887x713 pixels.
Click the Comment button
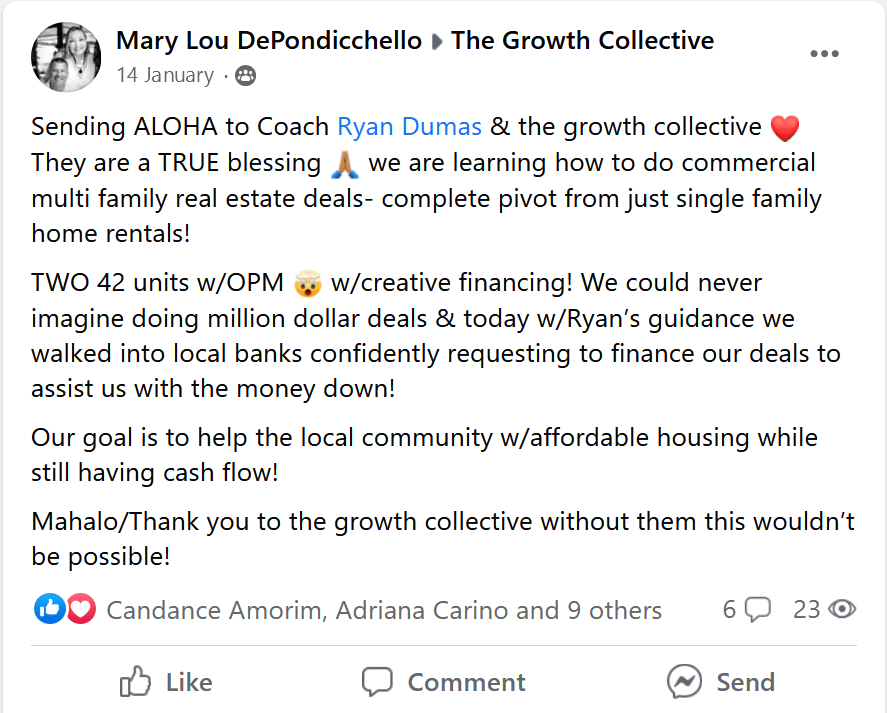(444, 682)
